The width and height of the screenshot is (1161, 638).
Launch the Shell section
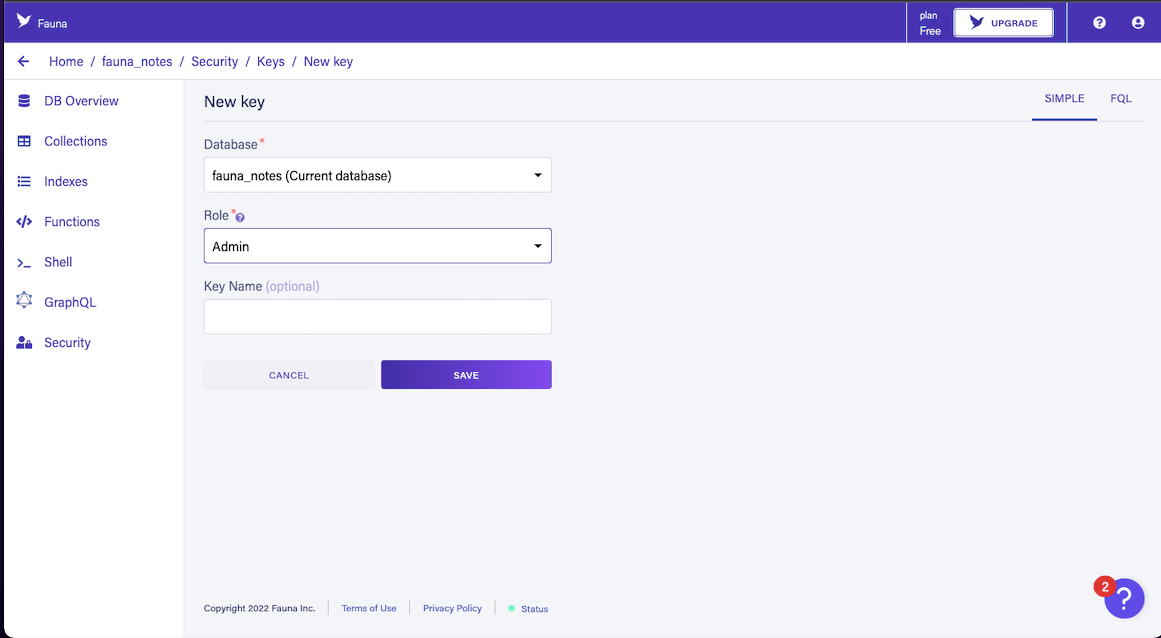coord(58,262)
